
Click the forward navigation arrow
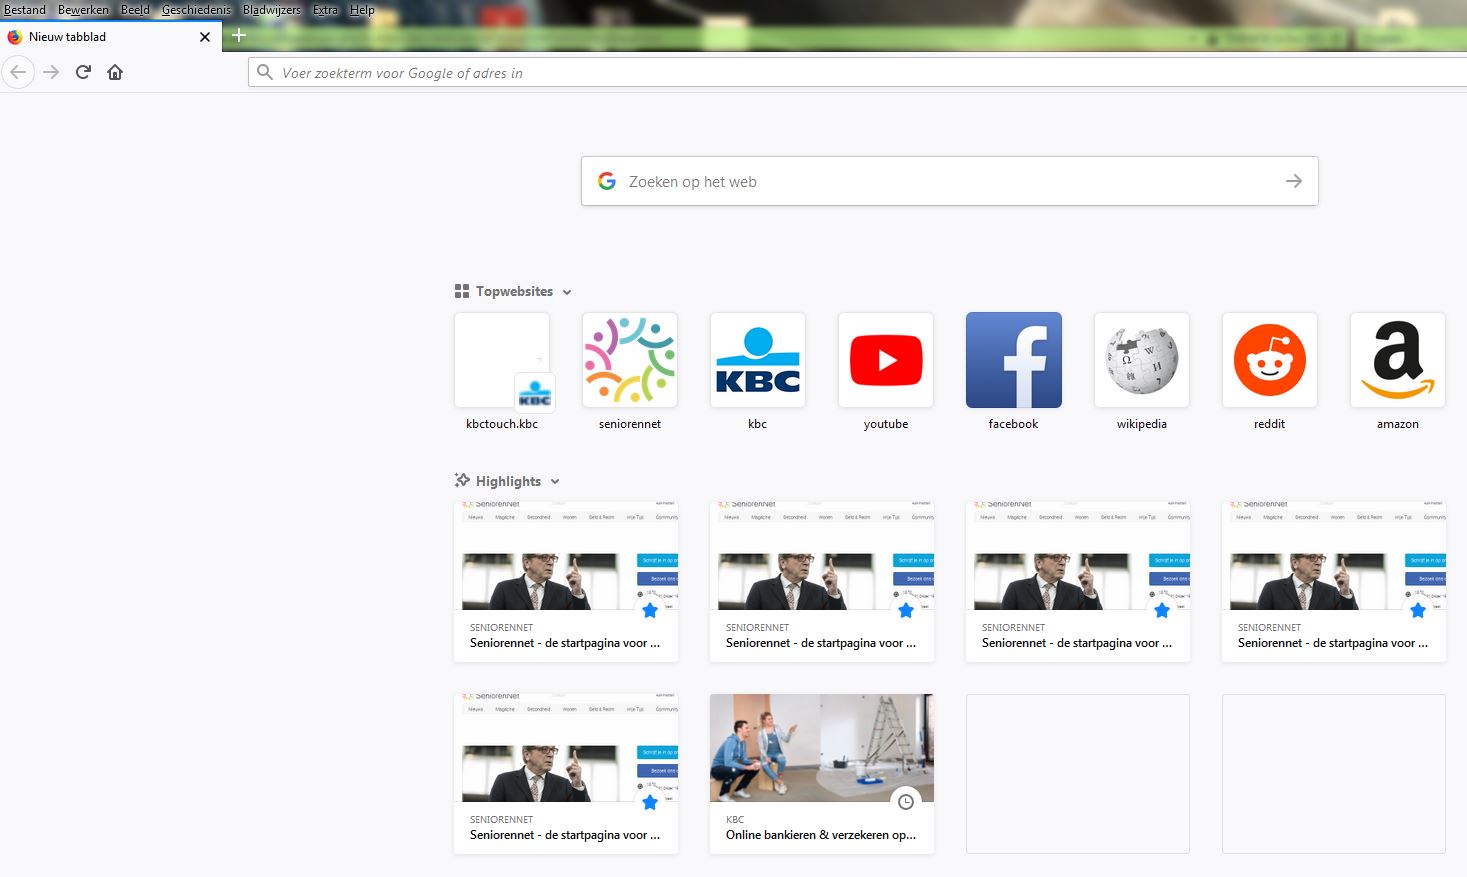(51, 72)
